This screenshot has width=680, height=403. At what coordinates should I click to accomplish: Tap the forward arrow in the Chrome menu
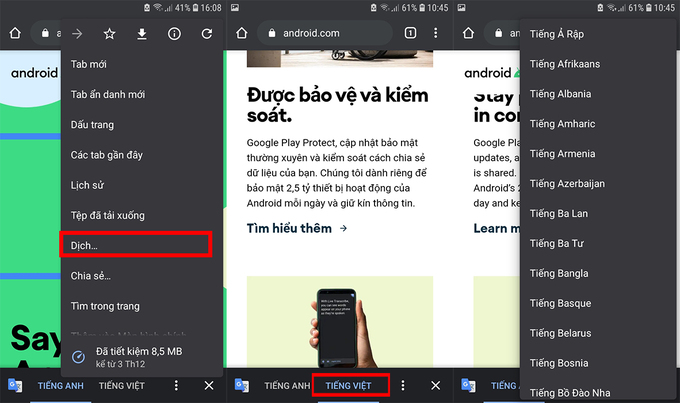(77, 33)
